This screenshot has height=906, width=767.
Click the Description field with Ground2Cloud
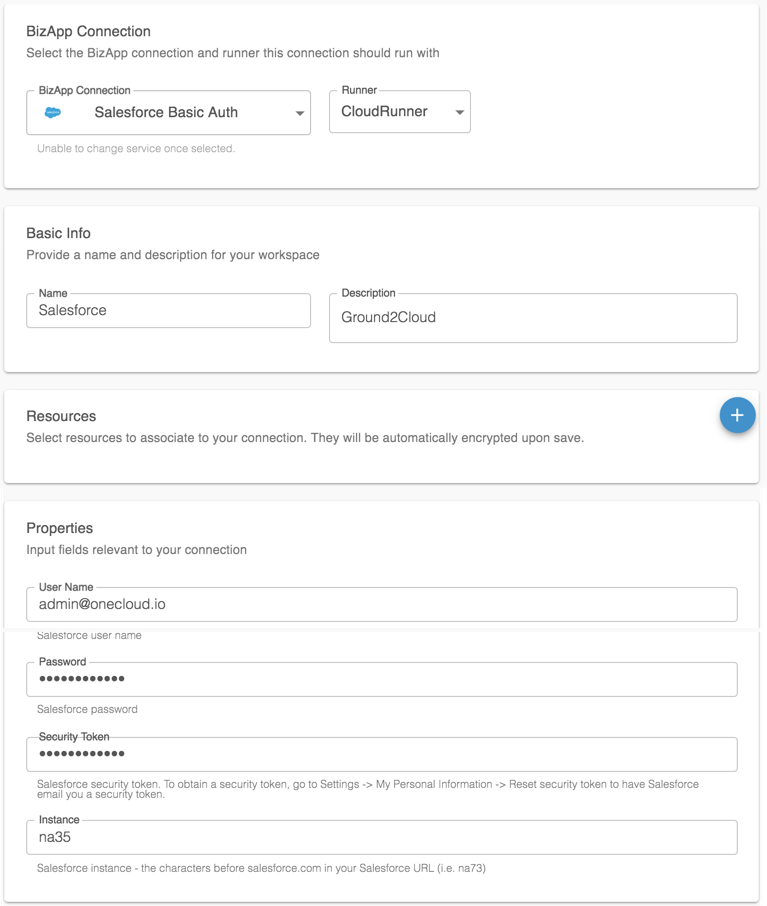click(x=533, y=318)
